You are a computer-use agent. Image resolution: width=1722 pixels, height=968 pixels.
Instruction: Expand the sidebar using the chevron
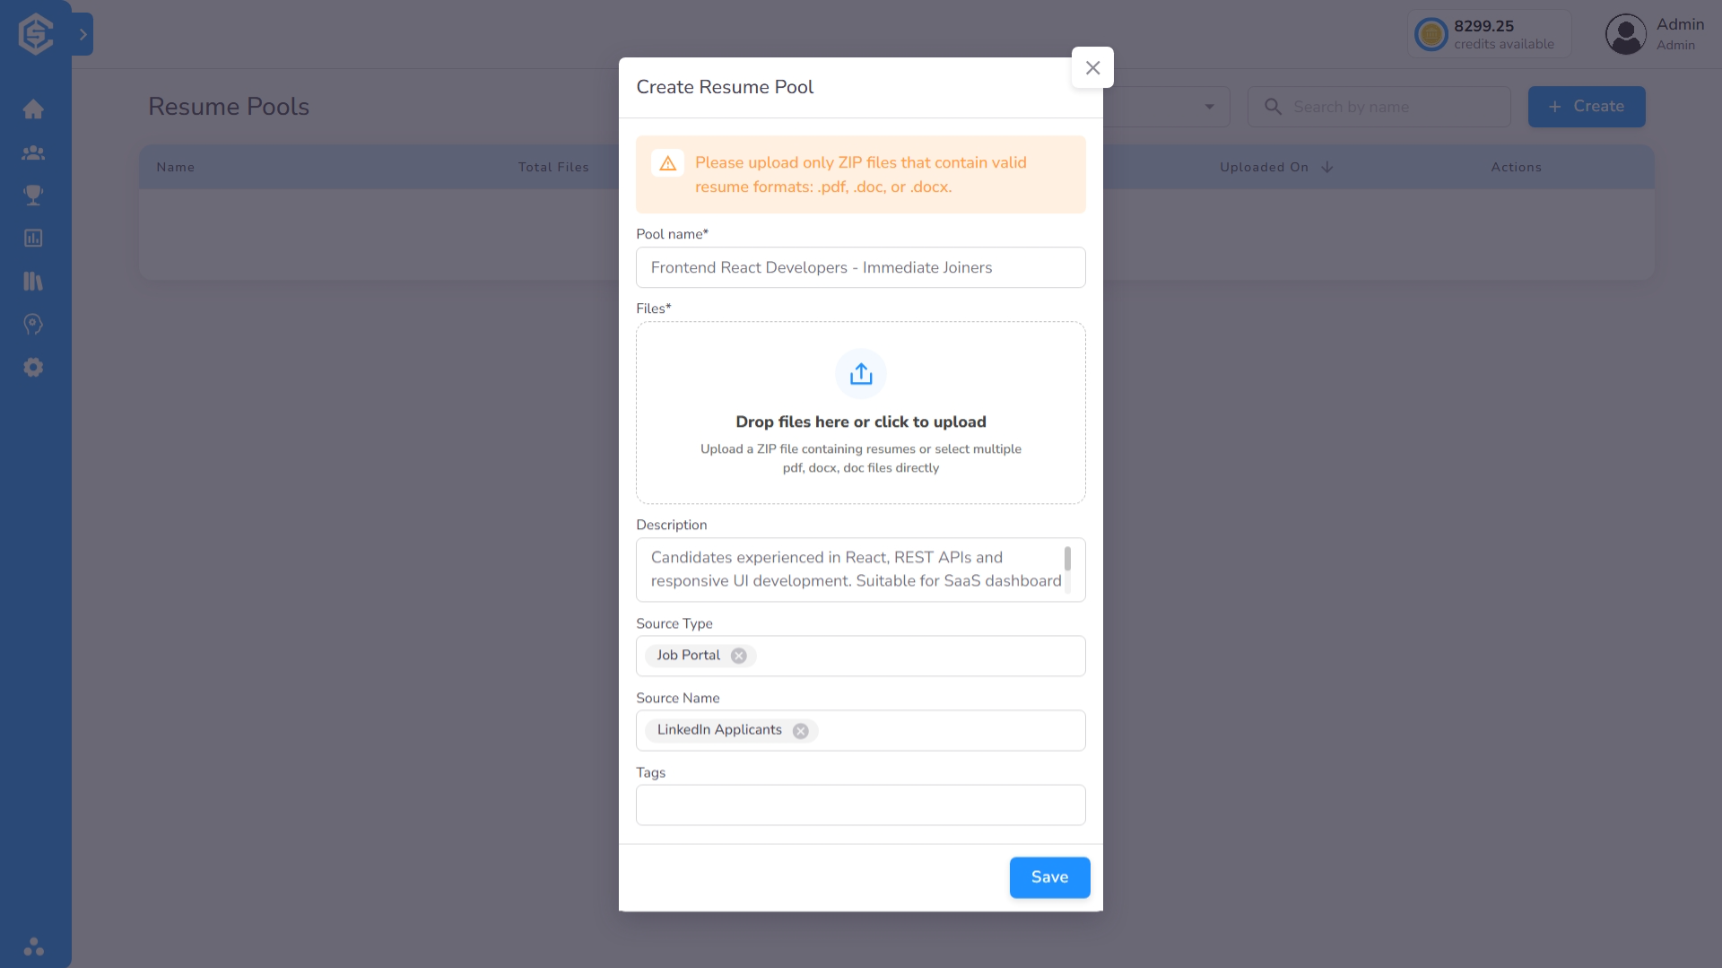[x=84, y=33]
